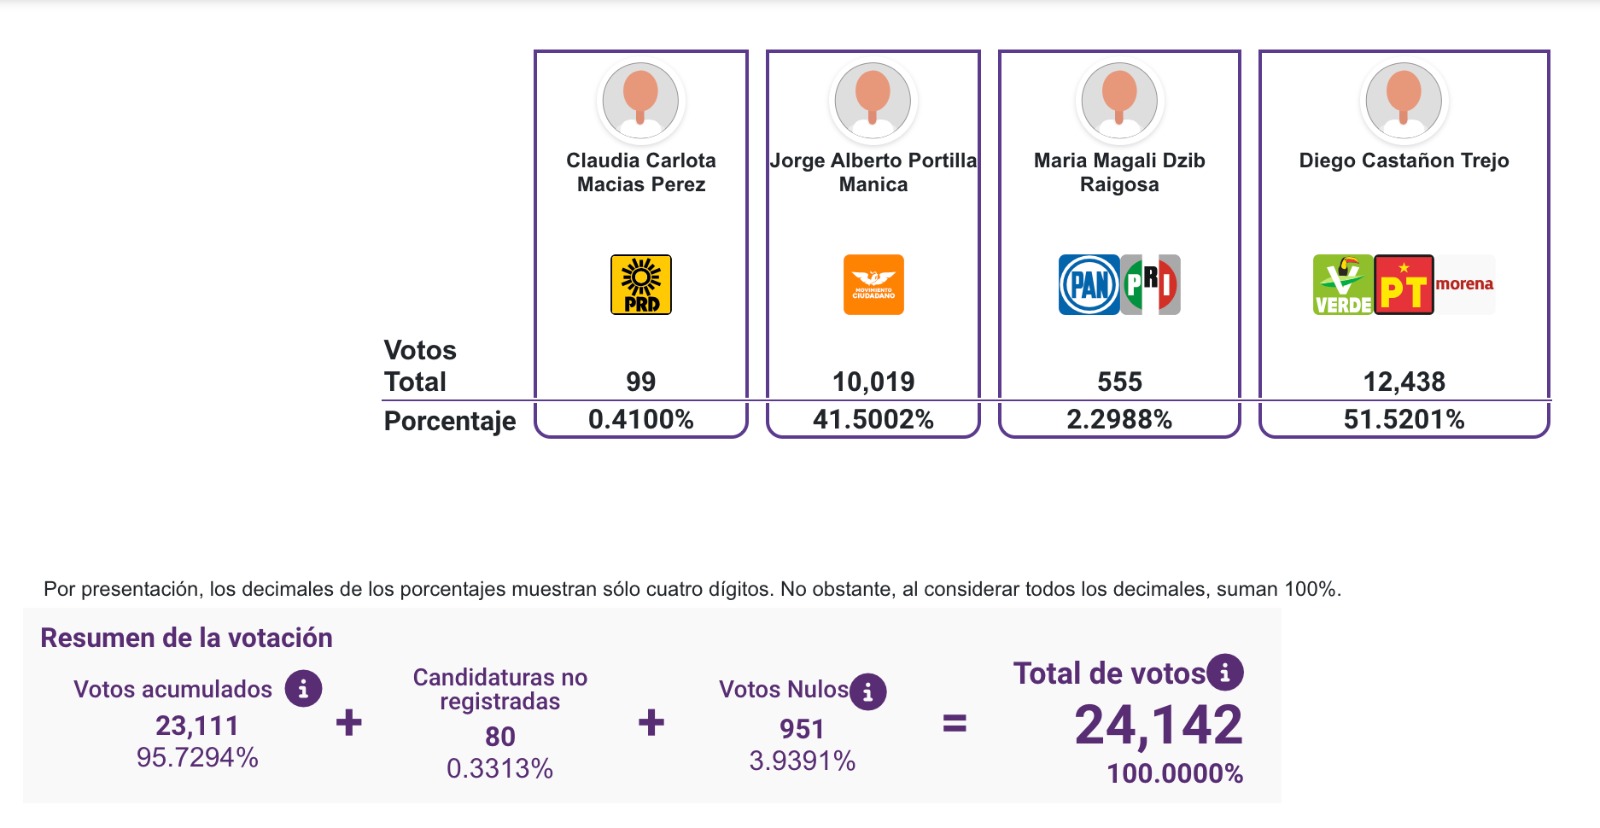Click the 12,438 vote total
This screenshot has width=1600, height=828.
point(1404,382)
